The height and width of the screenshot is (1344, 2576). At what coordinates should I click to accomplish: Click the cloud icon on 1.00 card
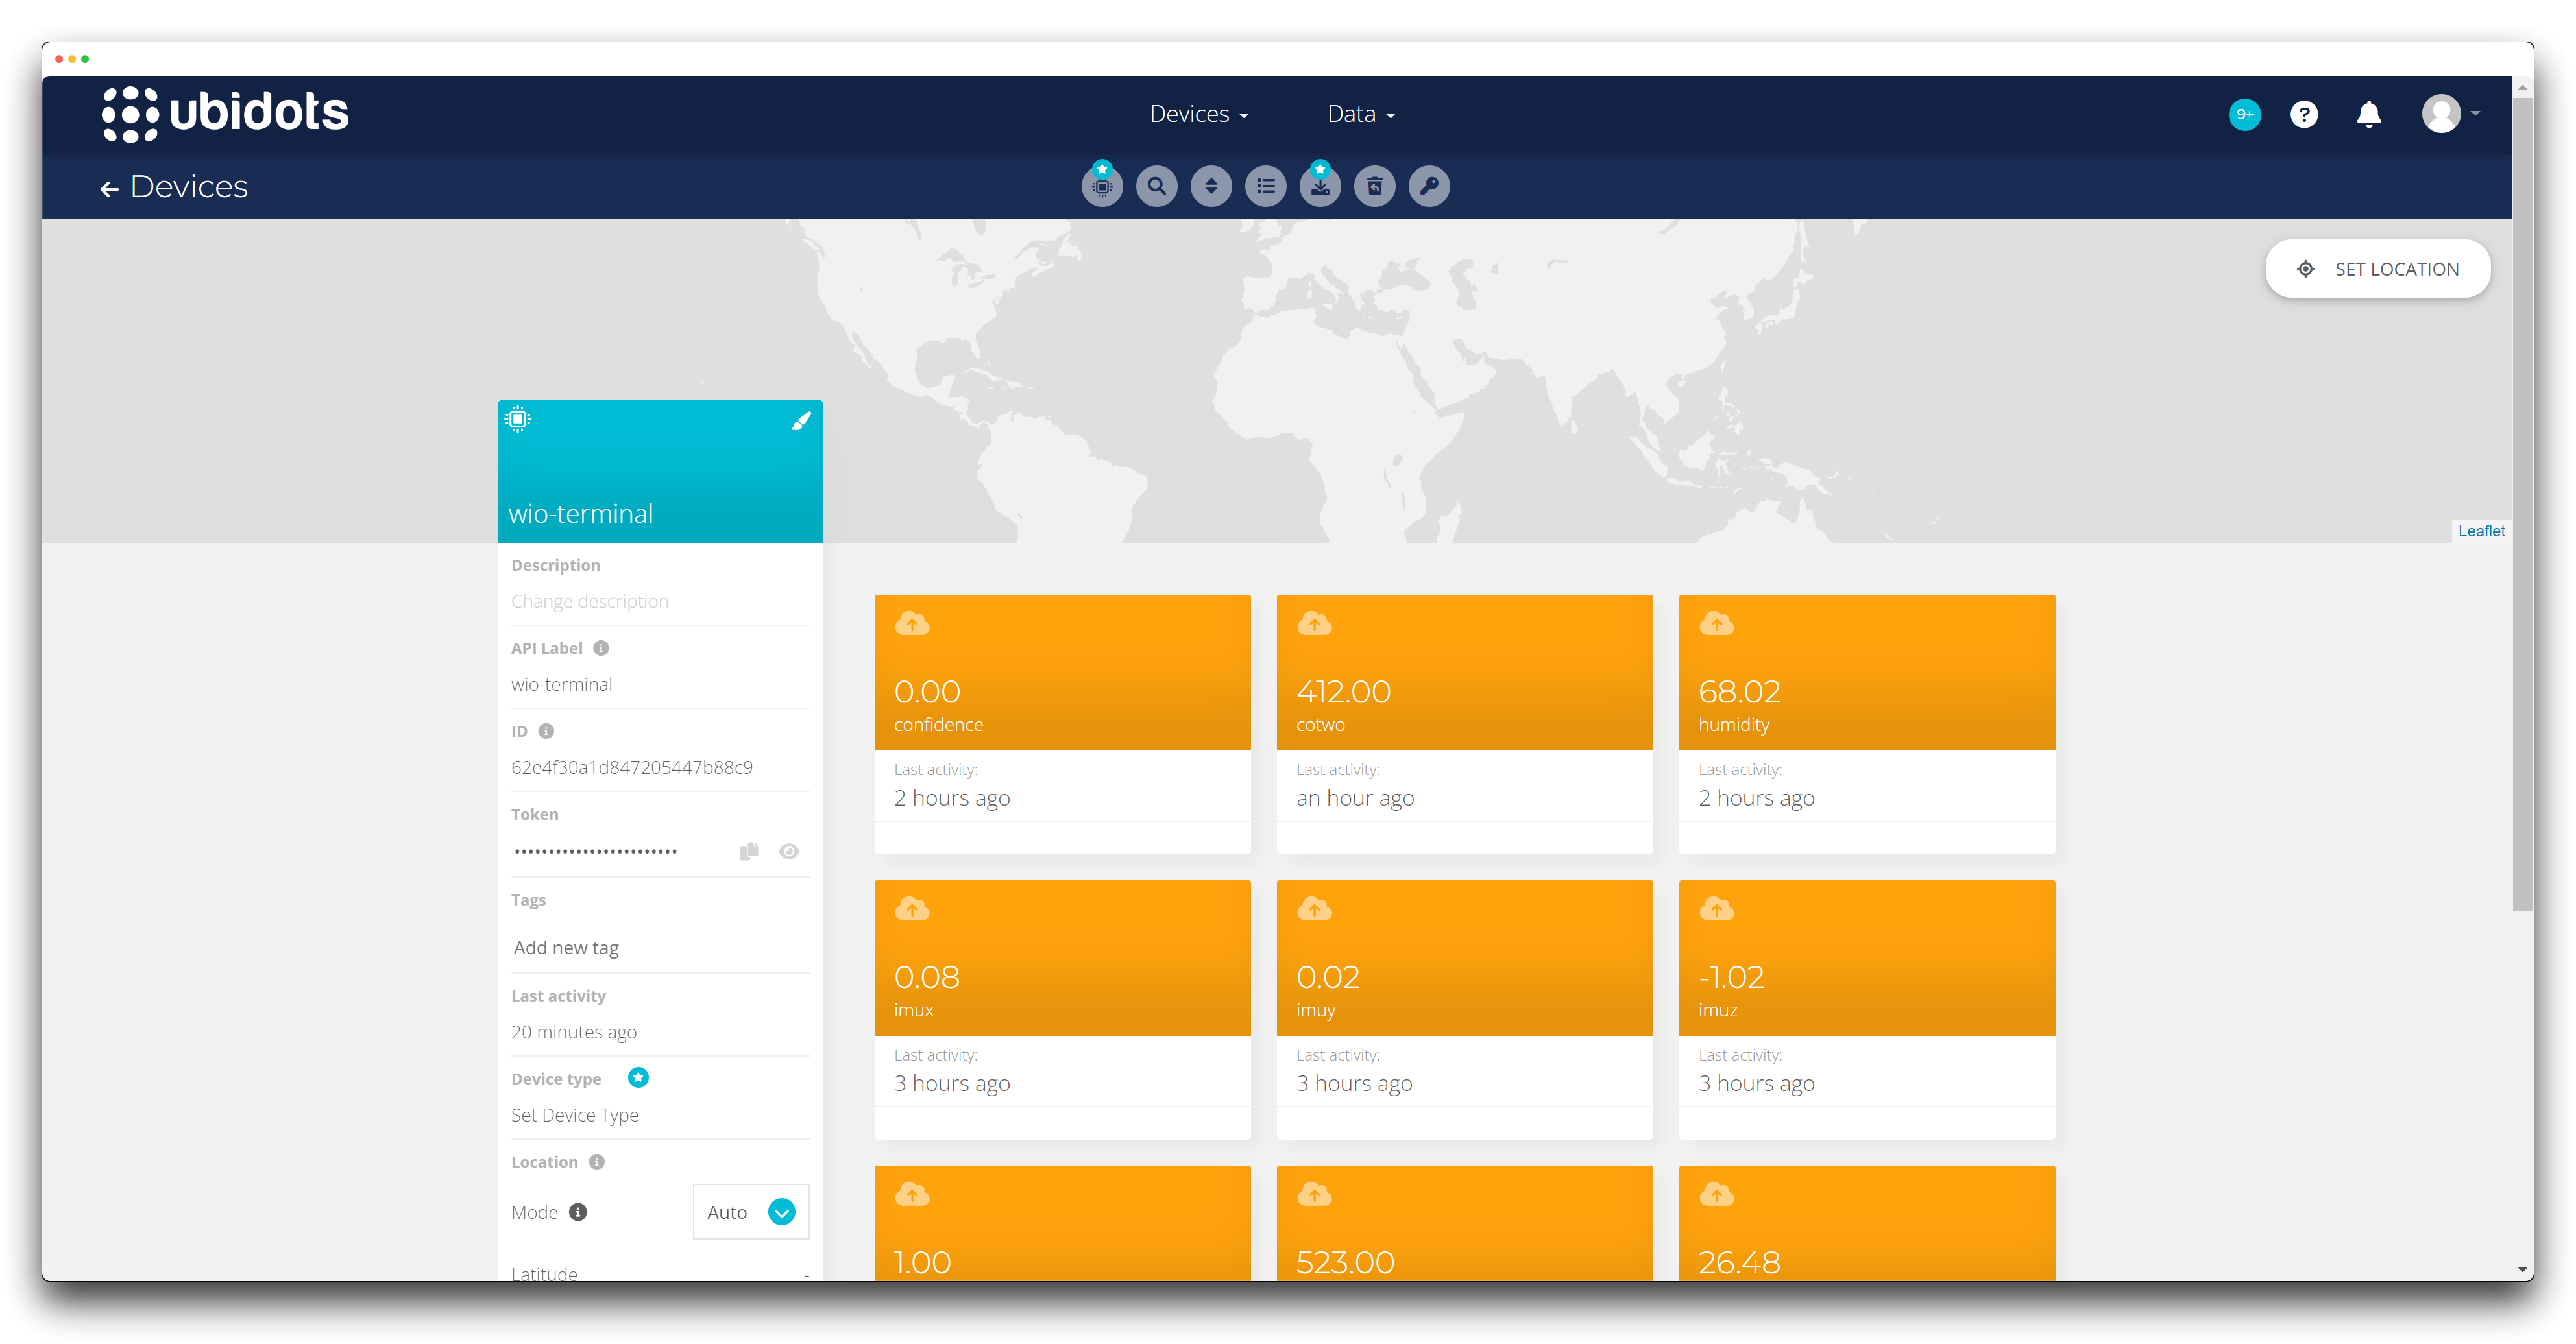point(912,1194)
